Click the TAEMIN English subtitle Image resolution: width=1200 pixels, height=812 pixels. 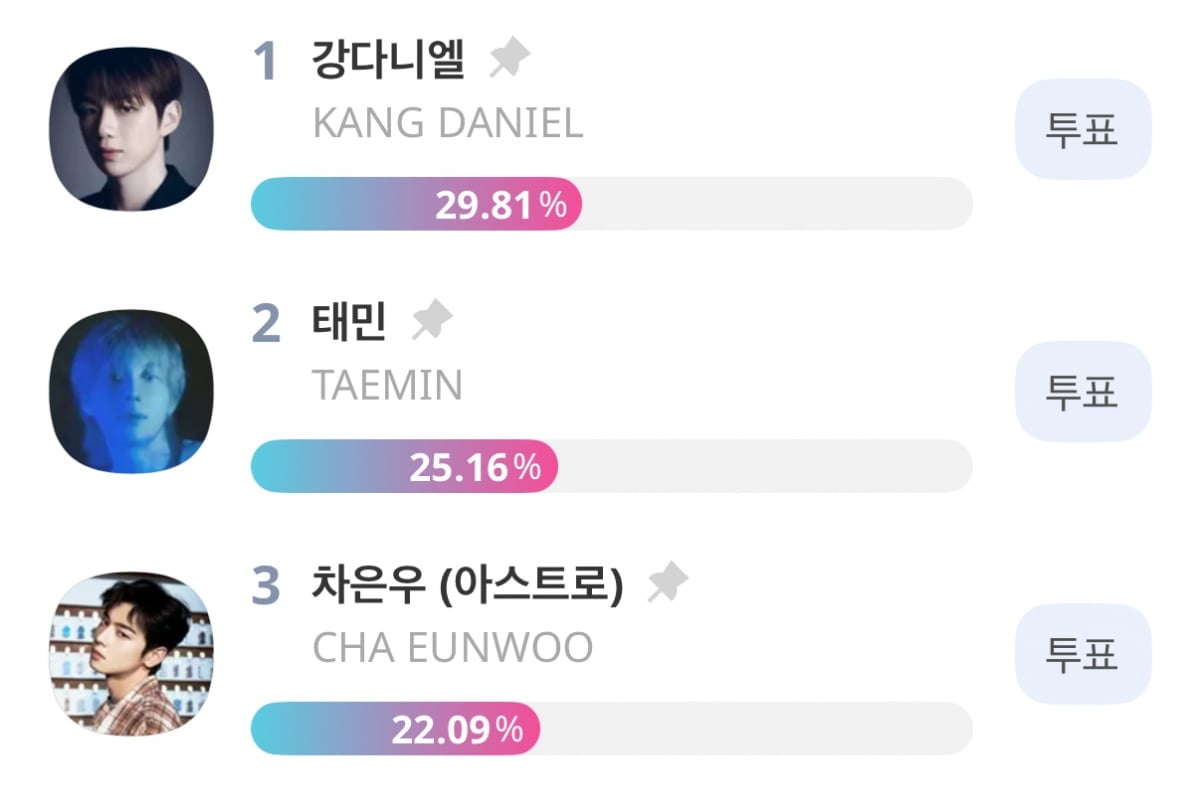(x=387, y=386)
